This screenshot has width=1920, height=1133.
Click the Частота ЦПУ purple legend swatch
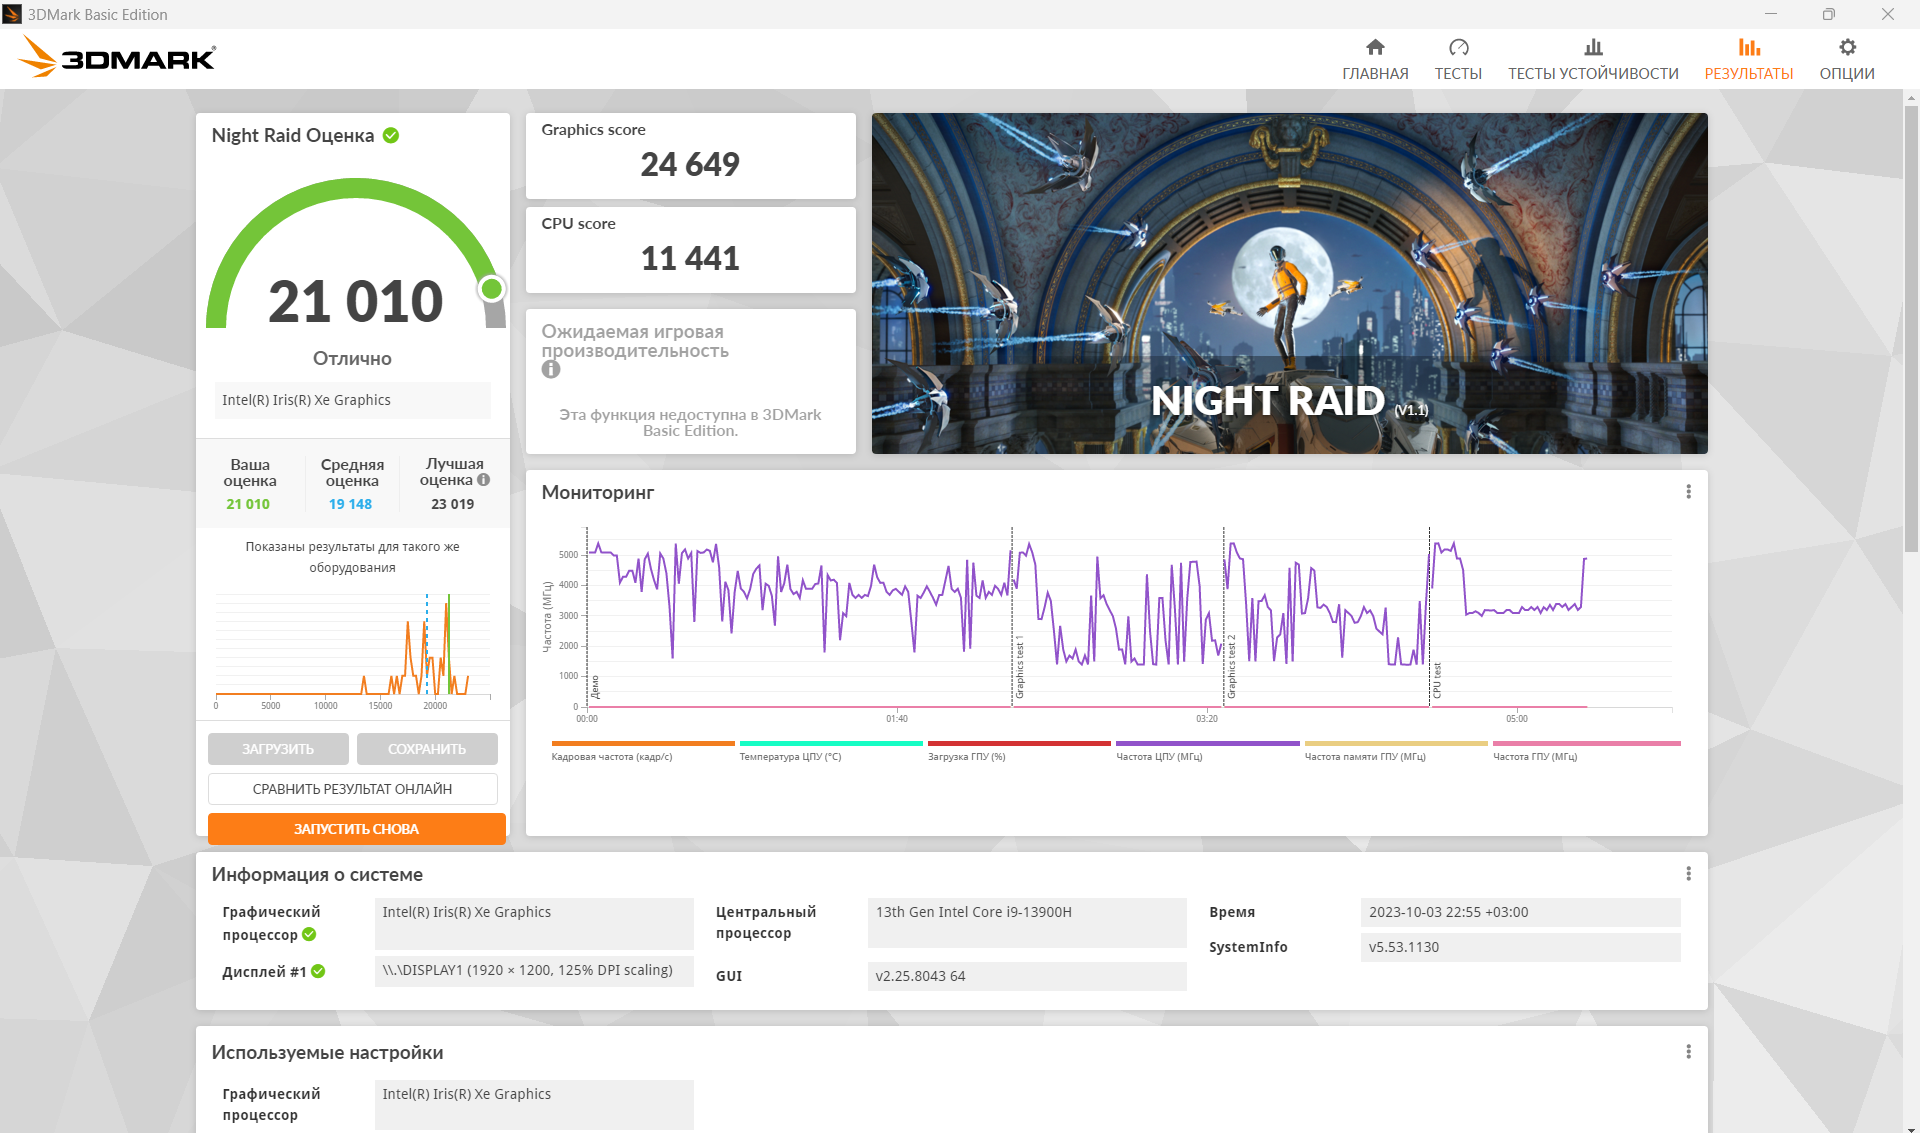pos(1207,743)
